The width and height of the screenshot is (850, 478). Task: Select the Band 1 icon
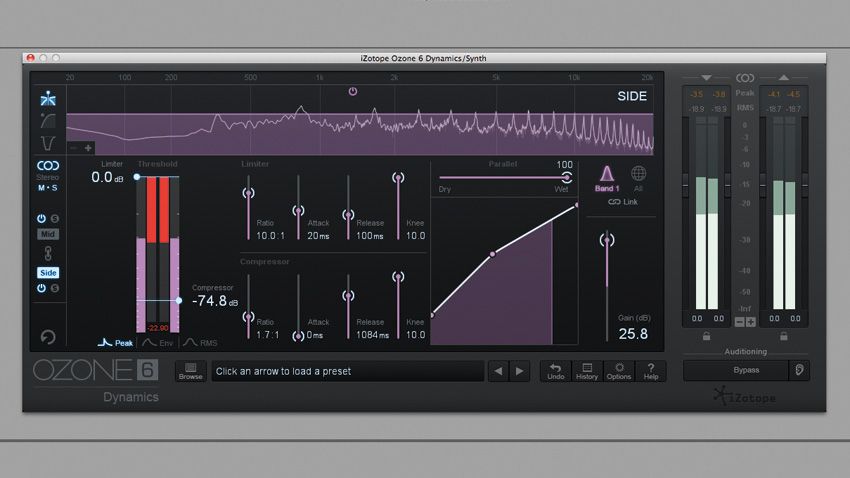pyautogui.click(x=607, y=178)
